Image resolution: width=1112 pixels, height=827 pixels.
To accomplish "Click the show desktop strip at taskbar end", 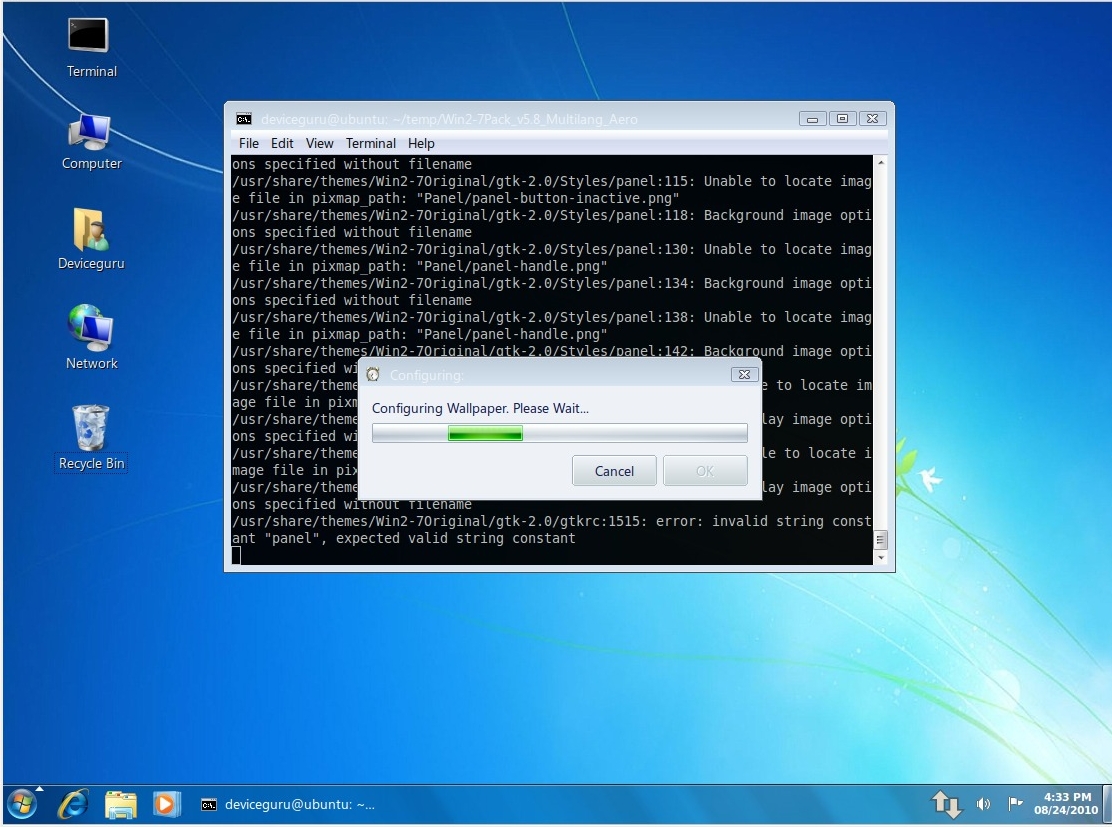I will click(x=1106, y=804).
